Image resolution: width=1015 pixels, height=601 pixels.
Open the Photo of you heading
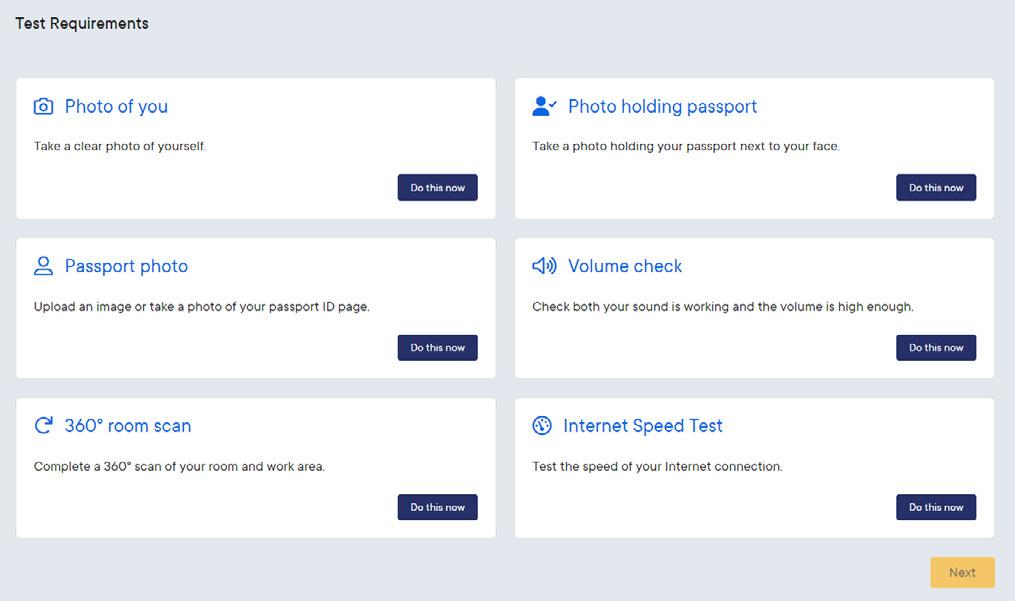pyautogui.click(x=116, y=107)
